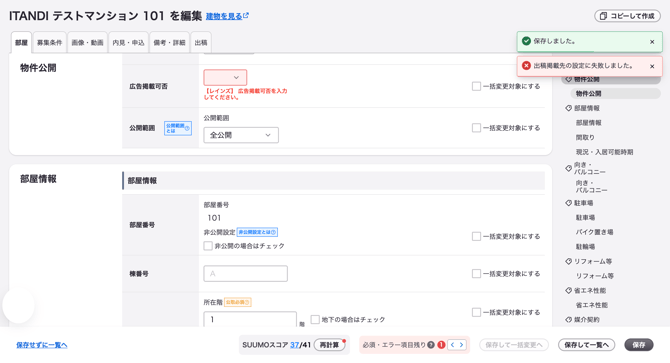Open the 広告掲載可否 dropdown

tap(225, 77)
